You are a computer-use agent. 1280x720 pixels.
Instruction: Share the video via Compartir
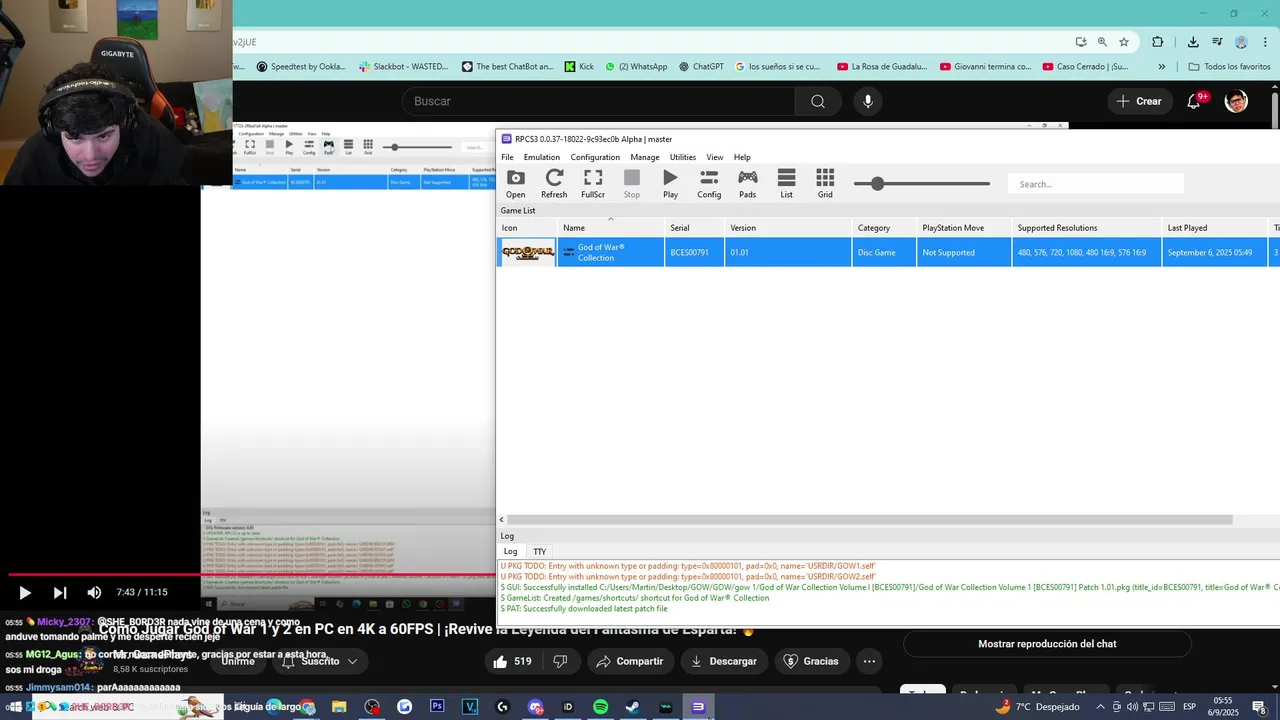629,661
